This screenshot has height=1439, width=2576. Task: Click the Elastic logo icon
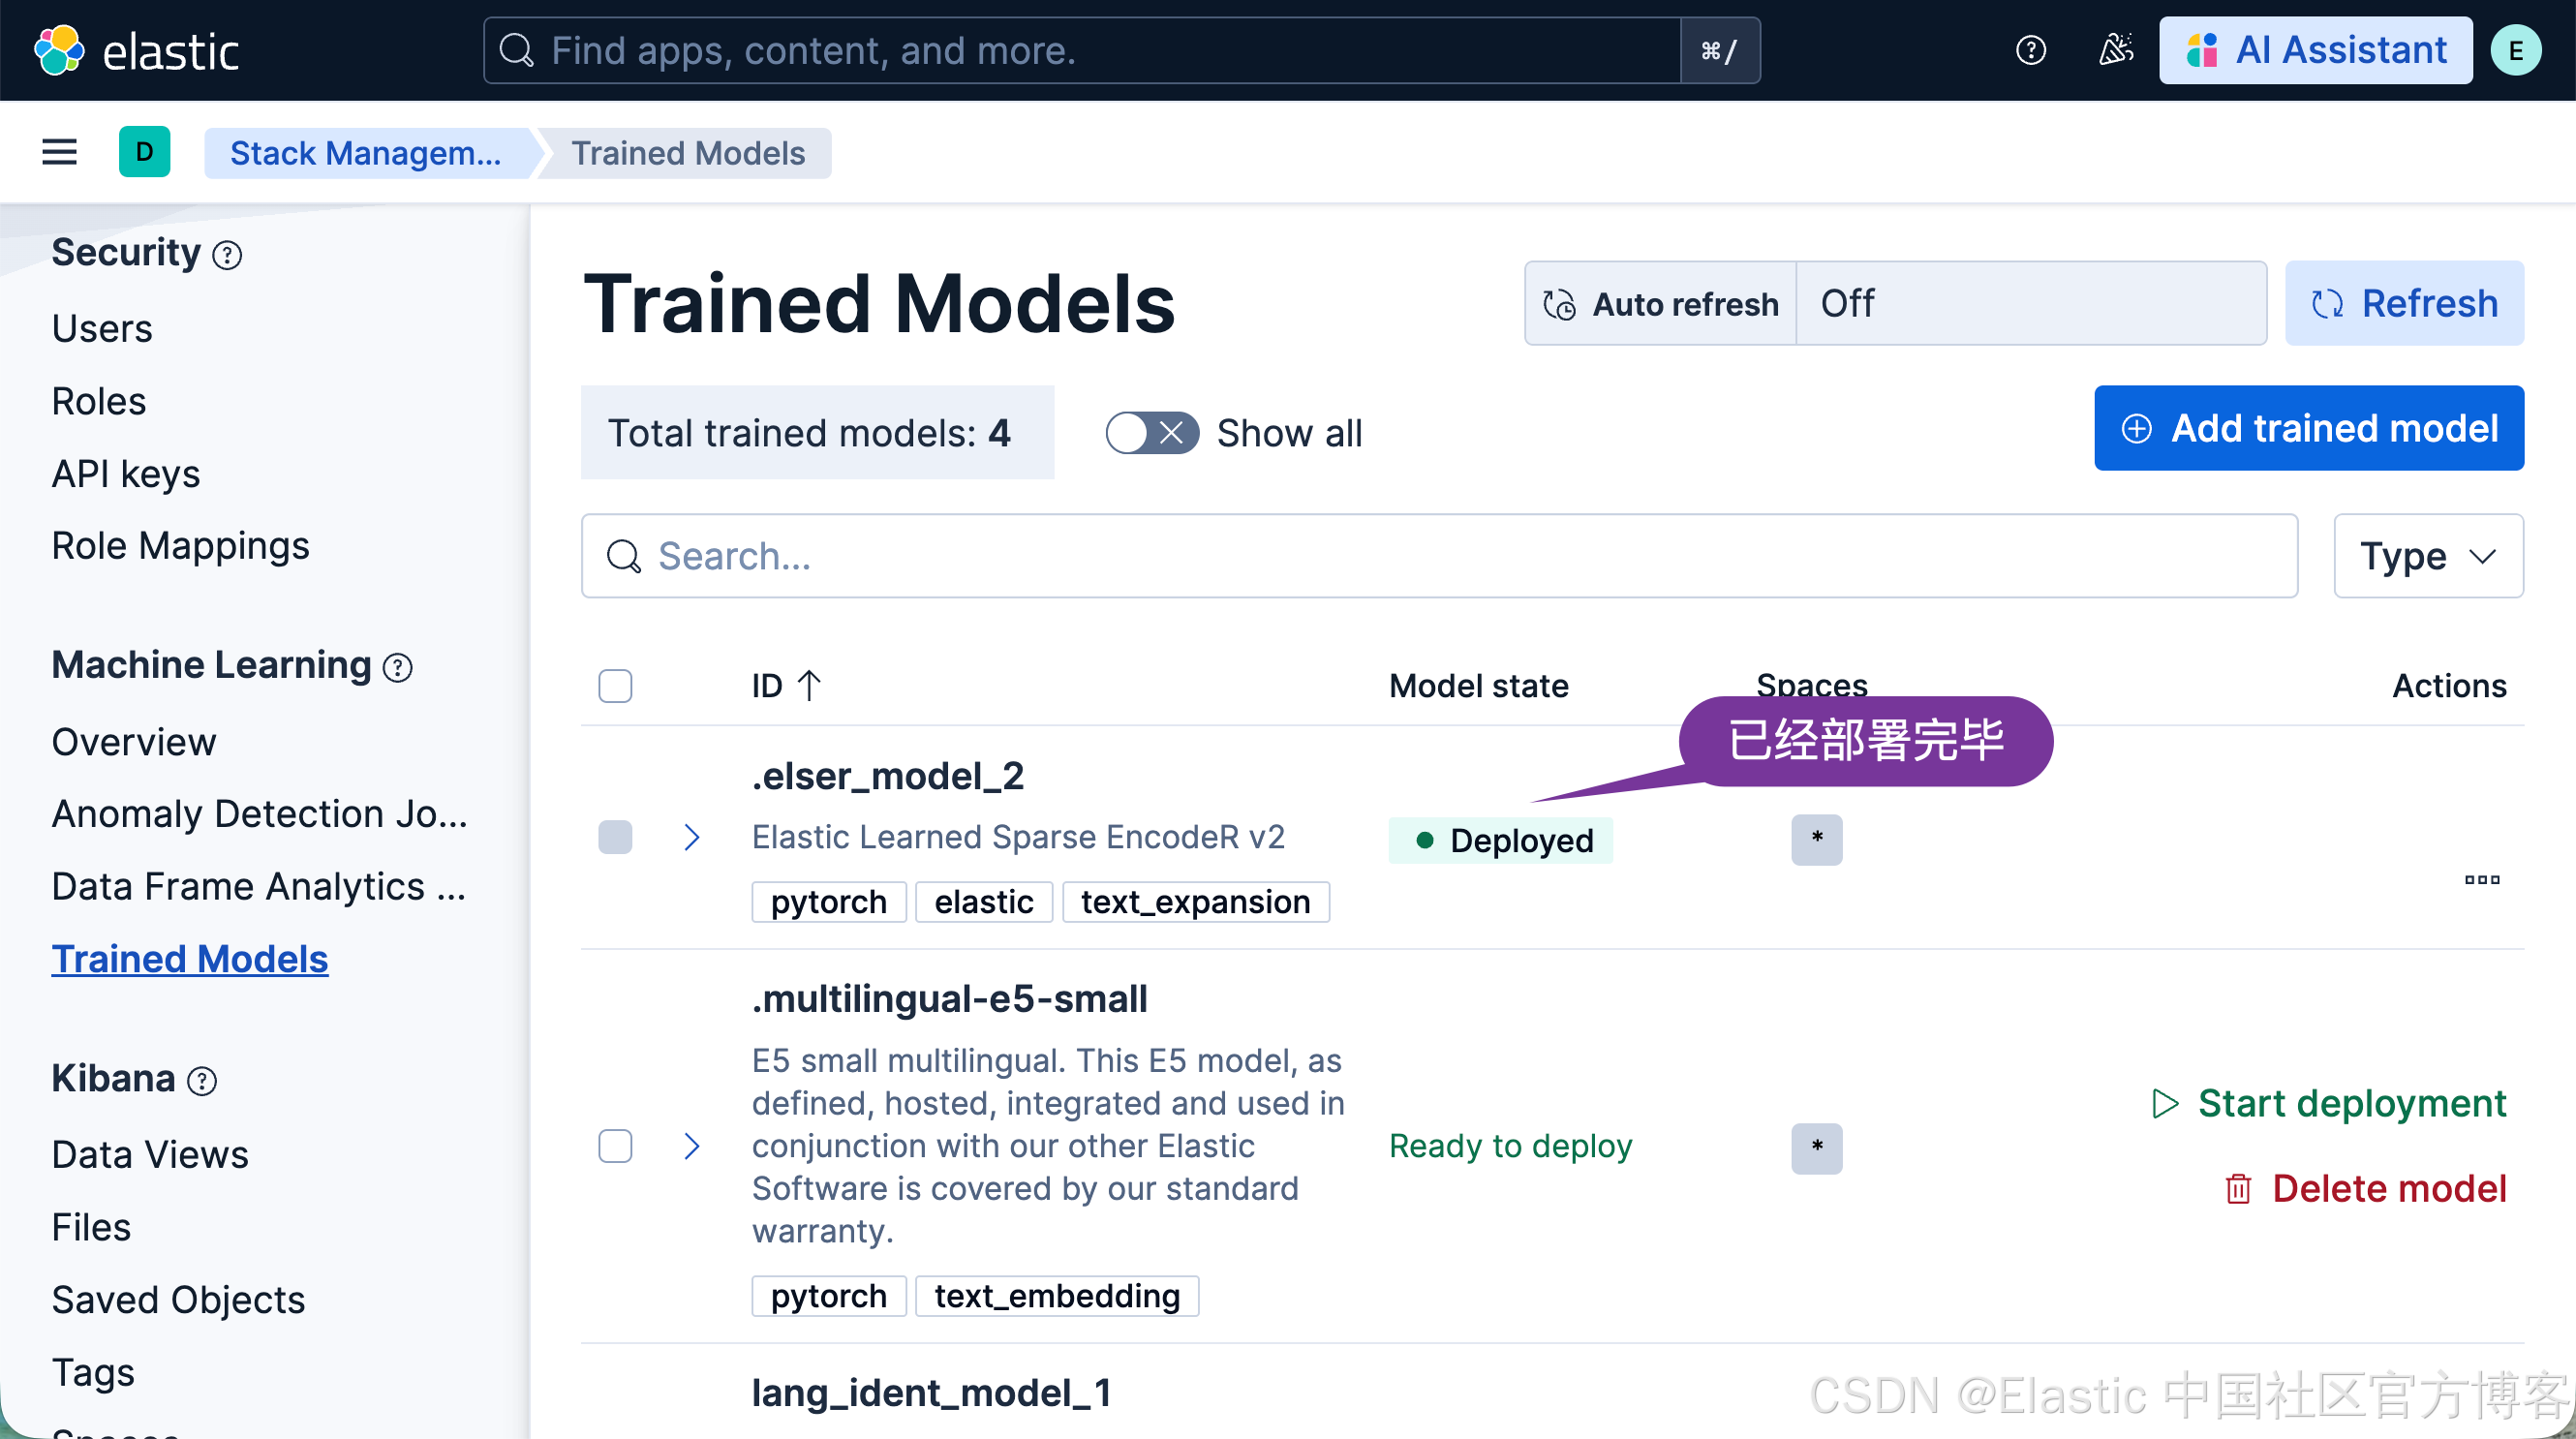click(59, 50)
